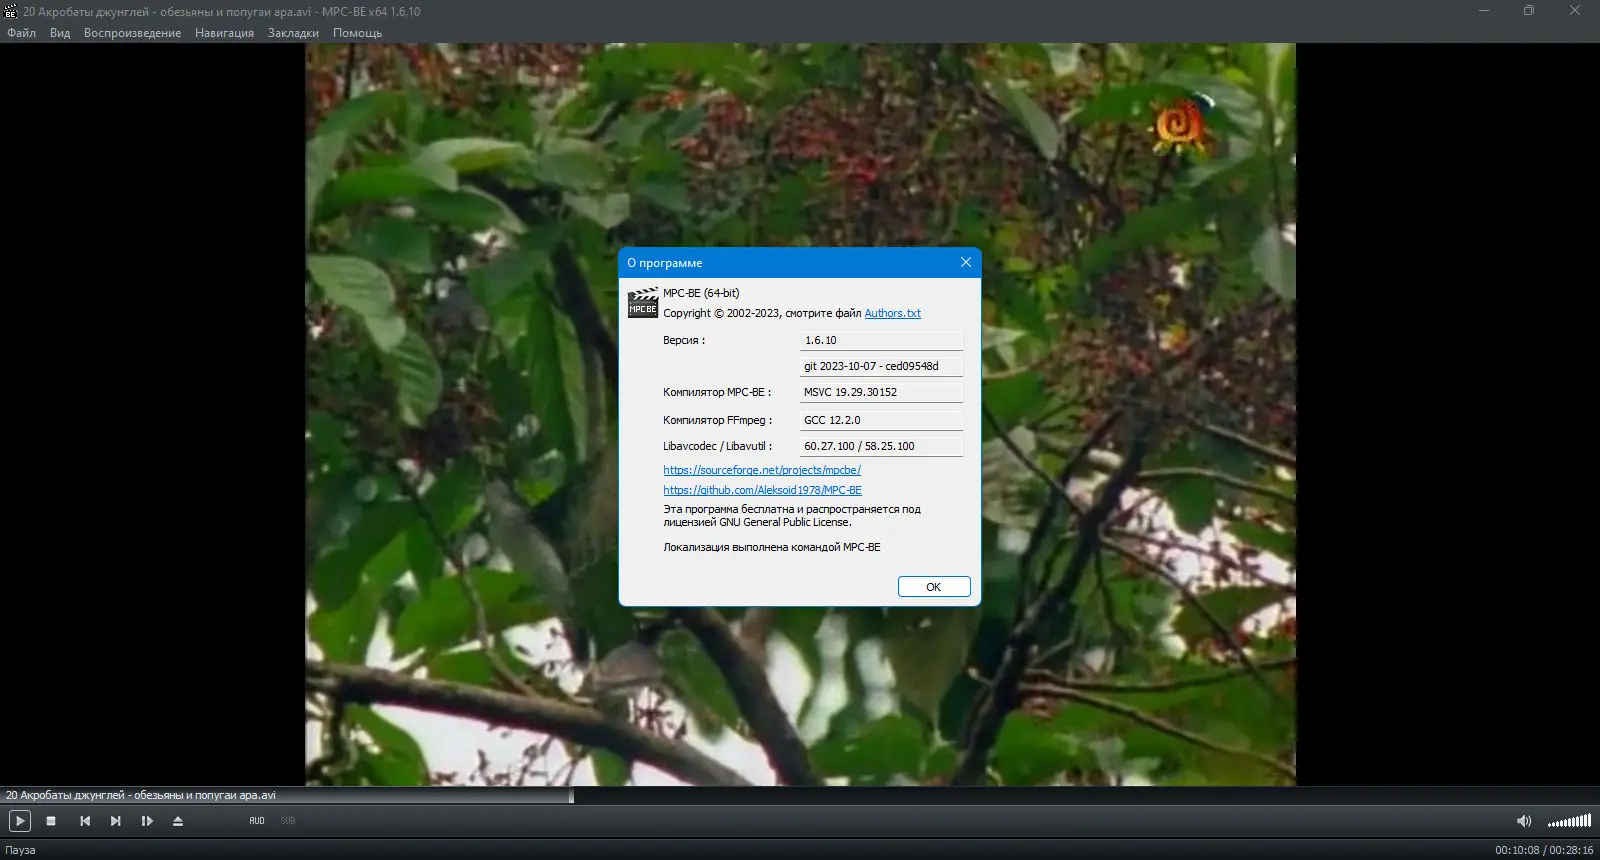The height and width of the screenshot is (860, 1600).
Task: Mute audio with the speaker icon
Action: 1524,821
